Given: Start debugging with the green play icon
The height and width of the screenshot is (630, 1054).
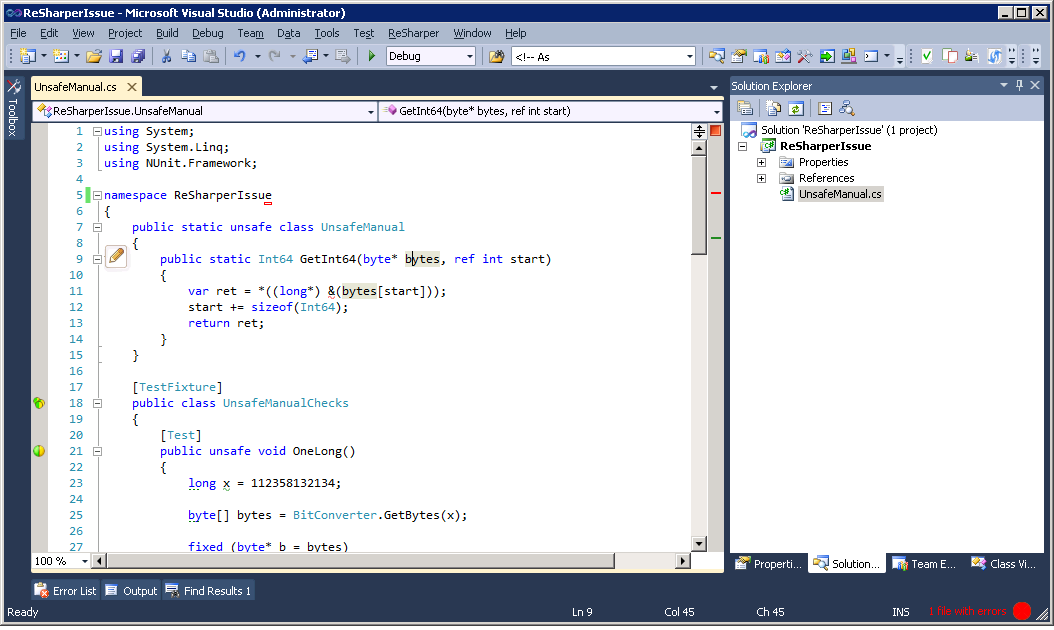Looking at the screenshot, I should click(372, 56).
